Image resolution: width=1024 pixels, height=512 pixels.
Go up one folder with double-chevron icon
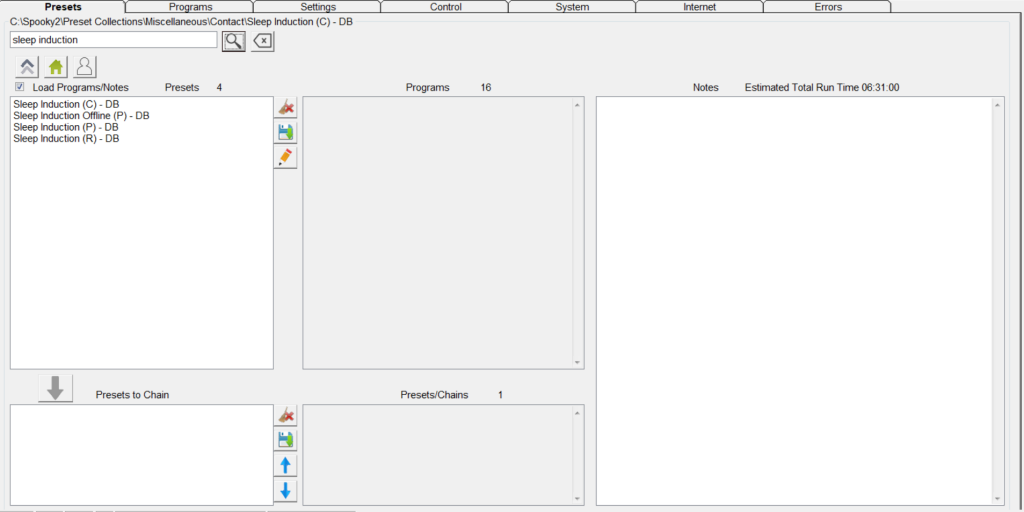pos(27,67)
